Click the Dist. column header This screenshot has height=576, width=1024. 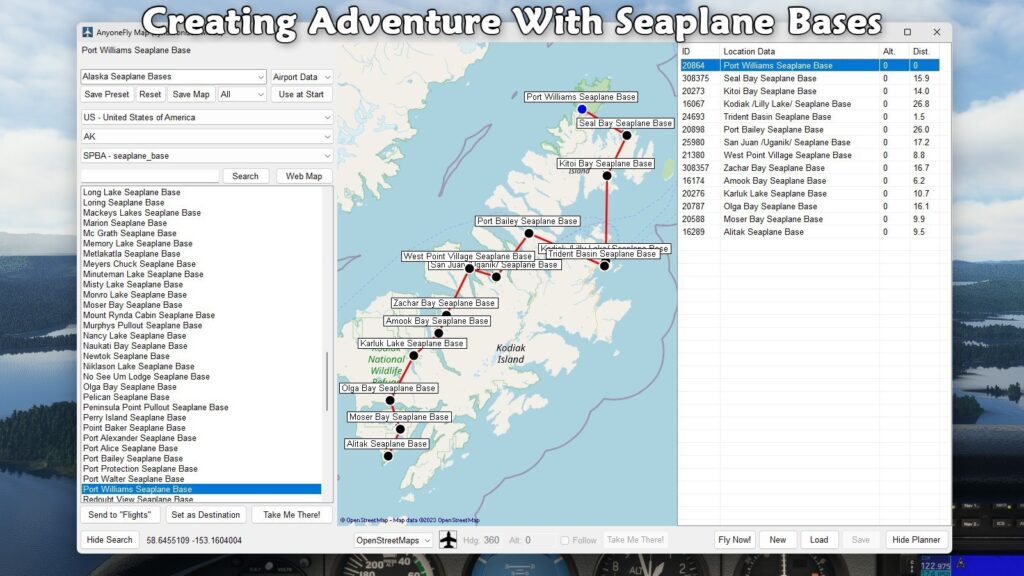pyautogui.click(x=921, y=51)
